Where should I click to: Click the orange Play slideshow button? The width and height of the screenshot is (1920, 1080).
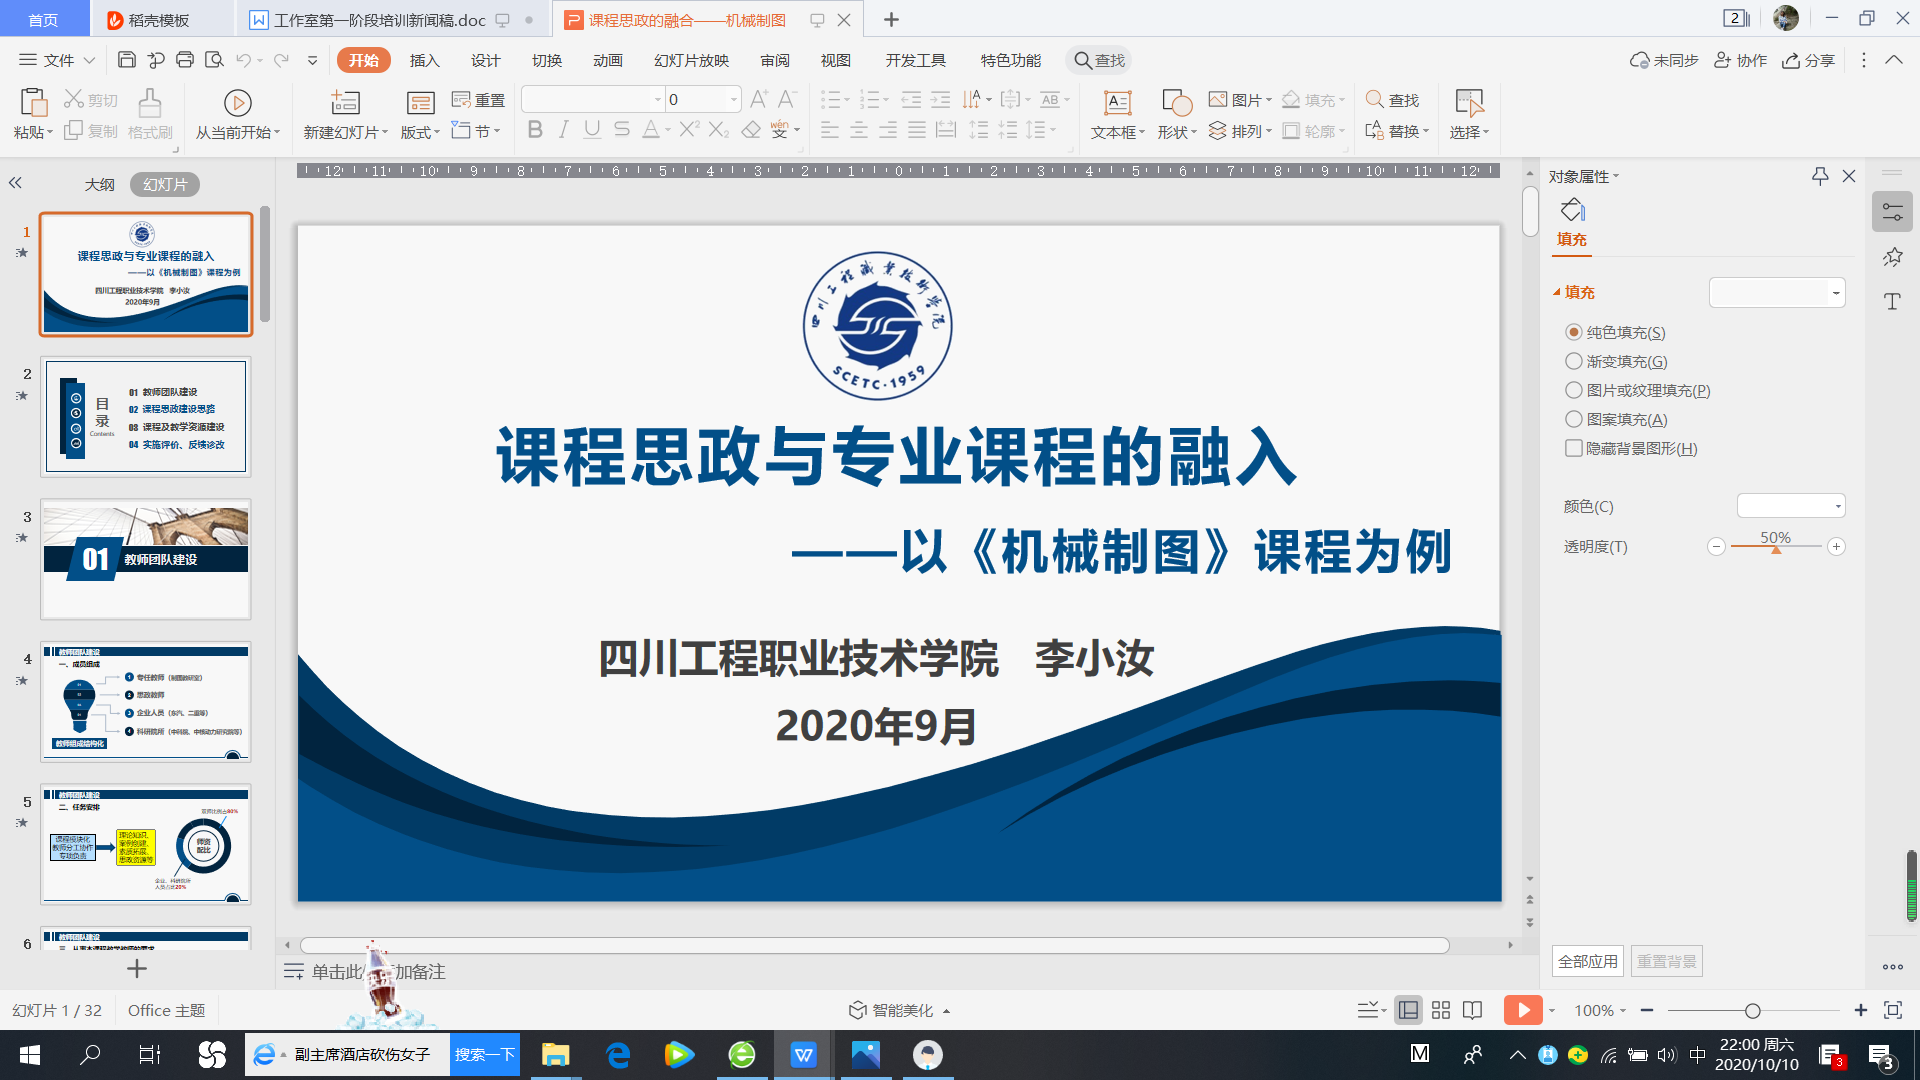pyautogui.click(x=1522, y=1010)
